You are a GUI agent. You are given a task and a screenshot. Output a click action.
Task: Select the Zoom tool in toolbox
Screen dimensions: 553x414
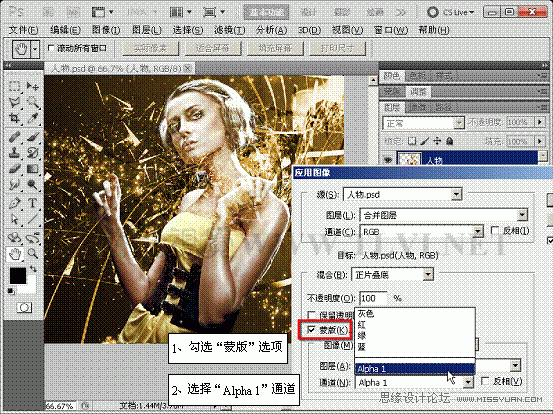pyautogui.click(x=33, y=254)
